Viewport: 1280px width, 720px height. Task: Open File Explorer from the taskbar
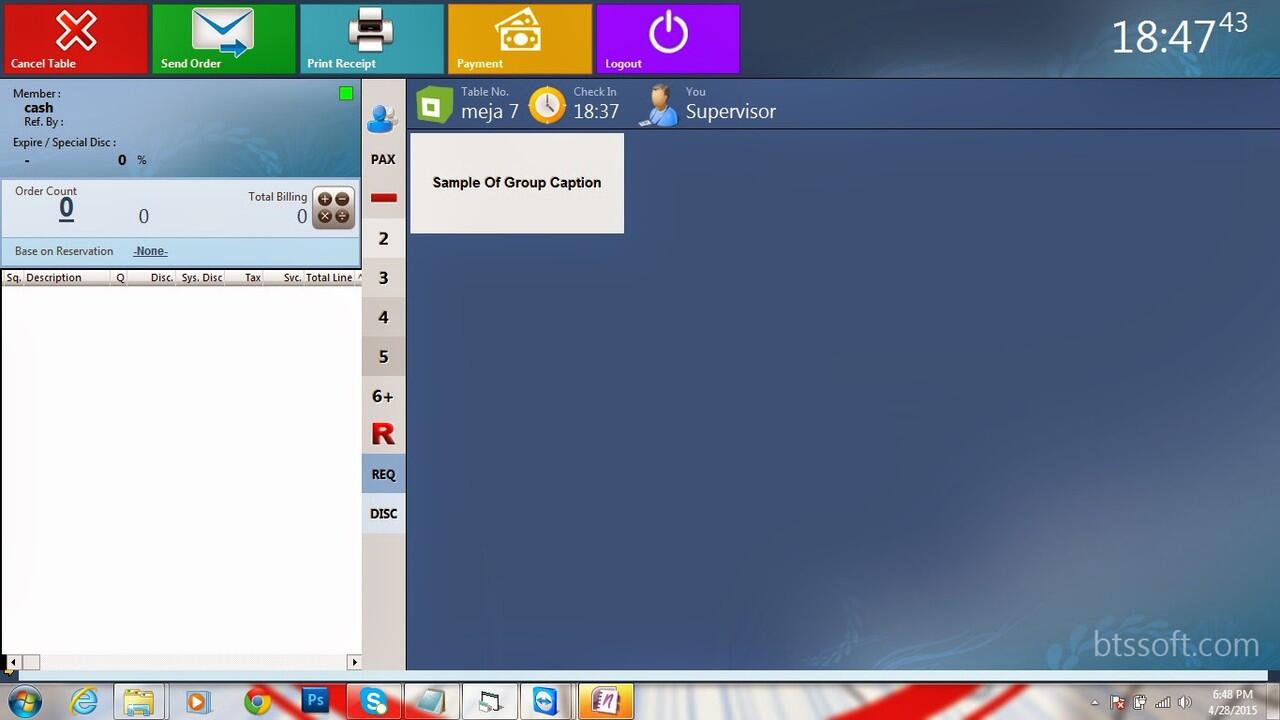pyautogui.click(x=139, y=702)
